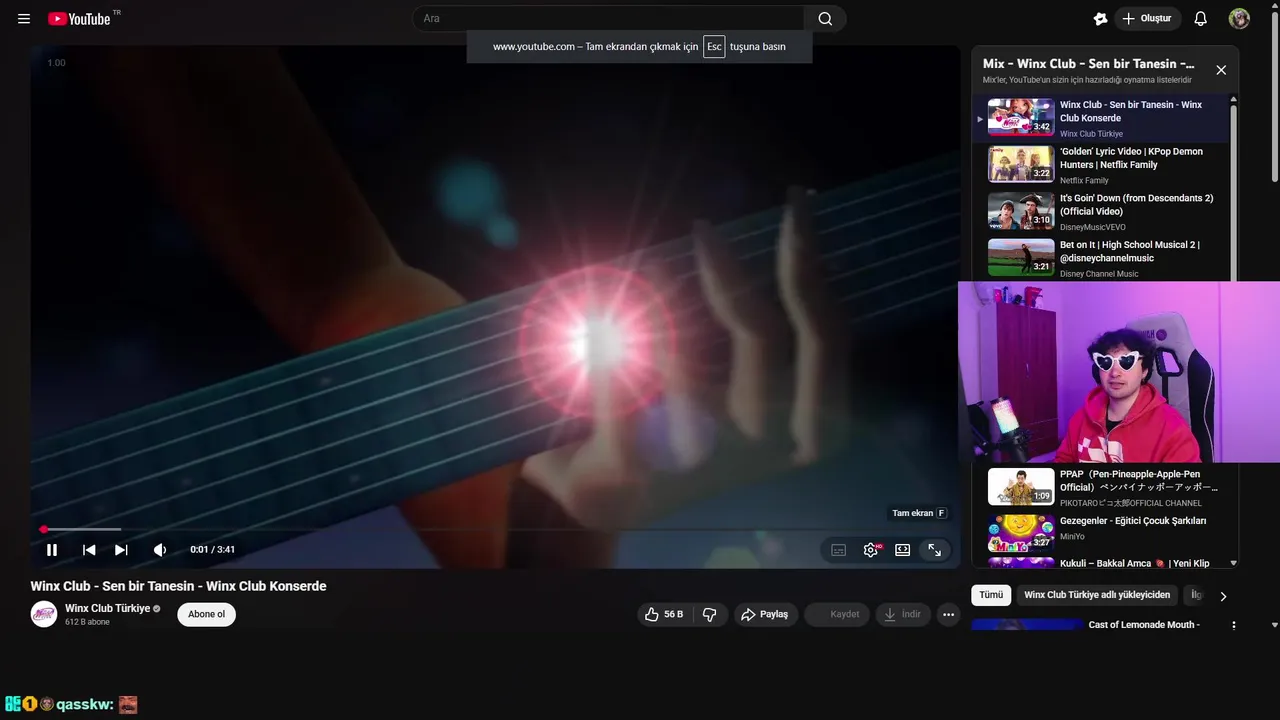Viewport: 1280px width, 720px height.
Task: Save the video with Kaydet
Action: coord(837,614)
